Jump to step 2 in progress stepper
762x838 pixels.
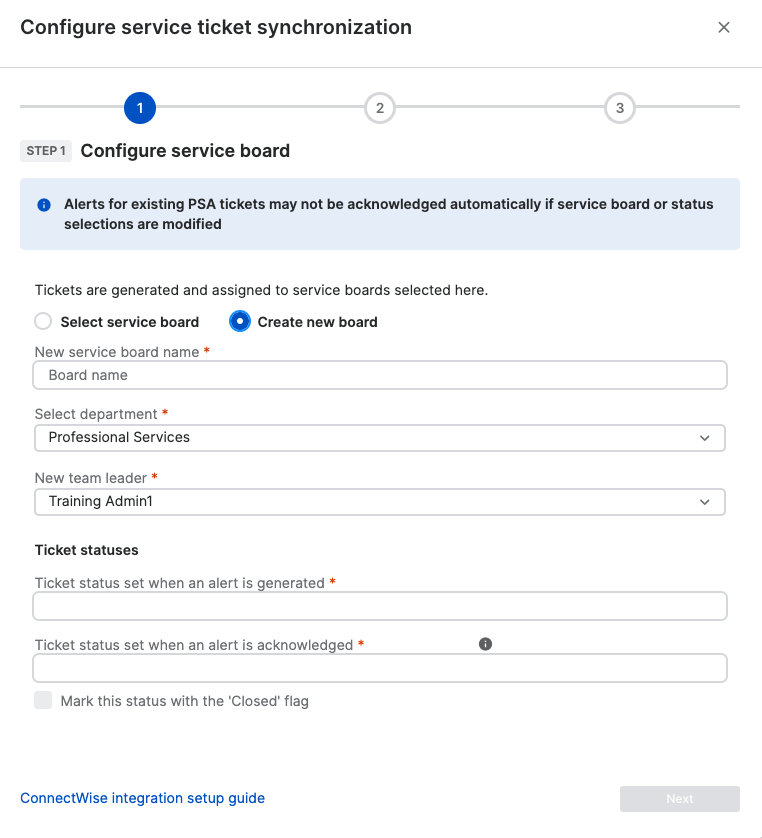coord(380,107)
